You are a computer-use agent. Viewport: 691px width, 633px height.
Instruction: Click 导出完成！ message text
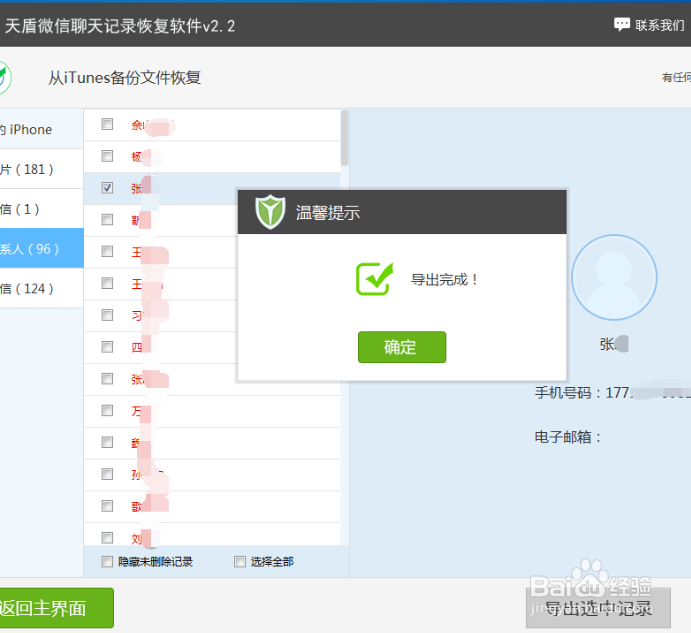tap(445, 279)
